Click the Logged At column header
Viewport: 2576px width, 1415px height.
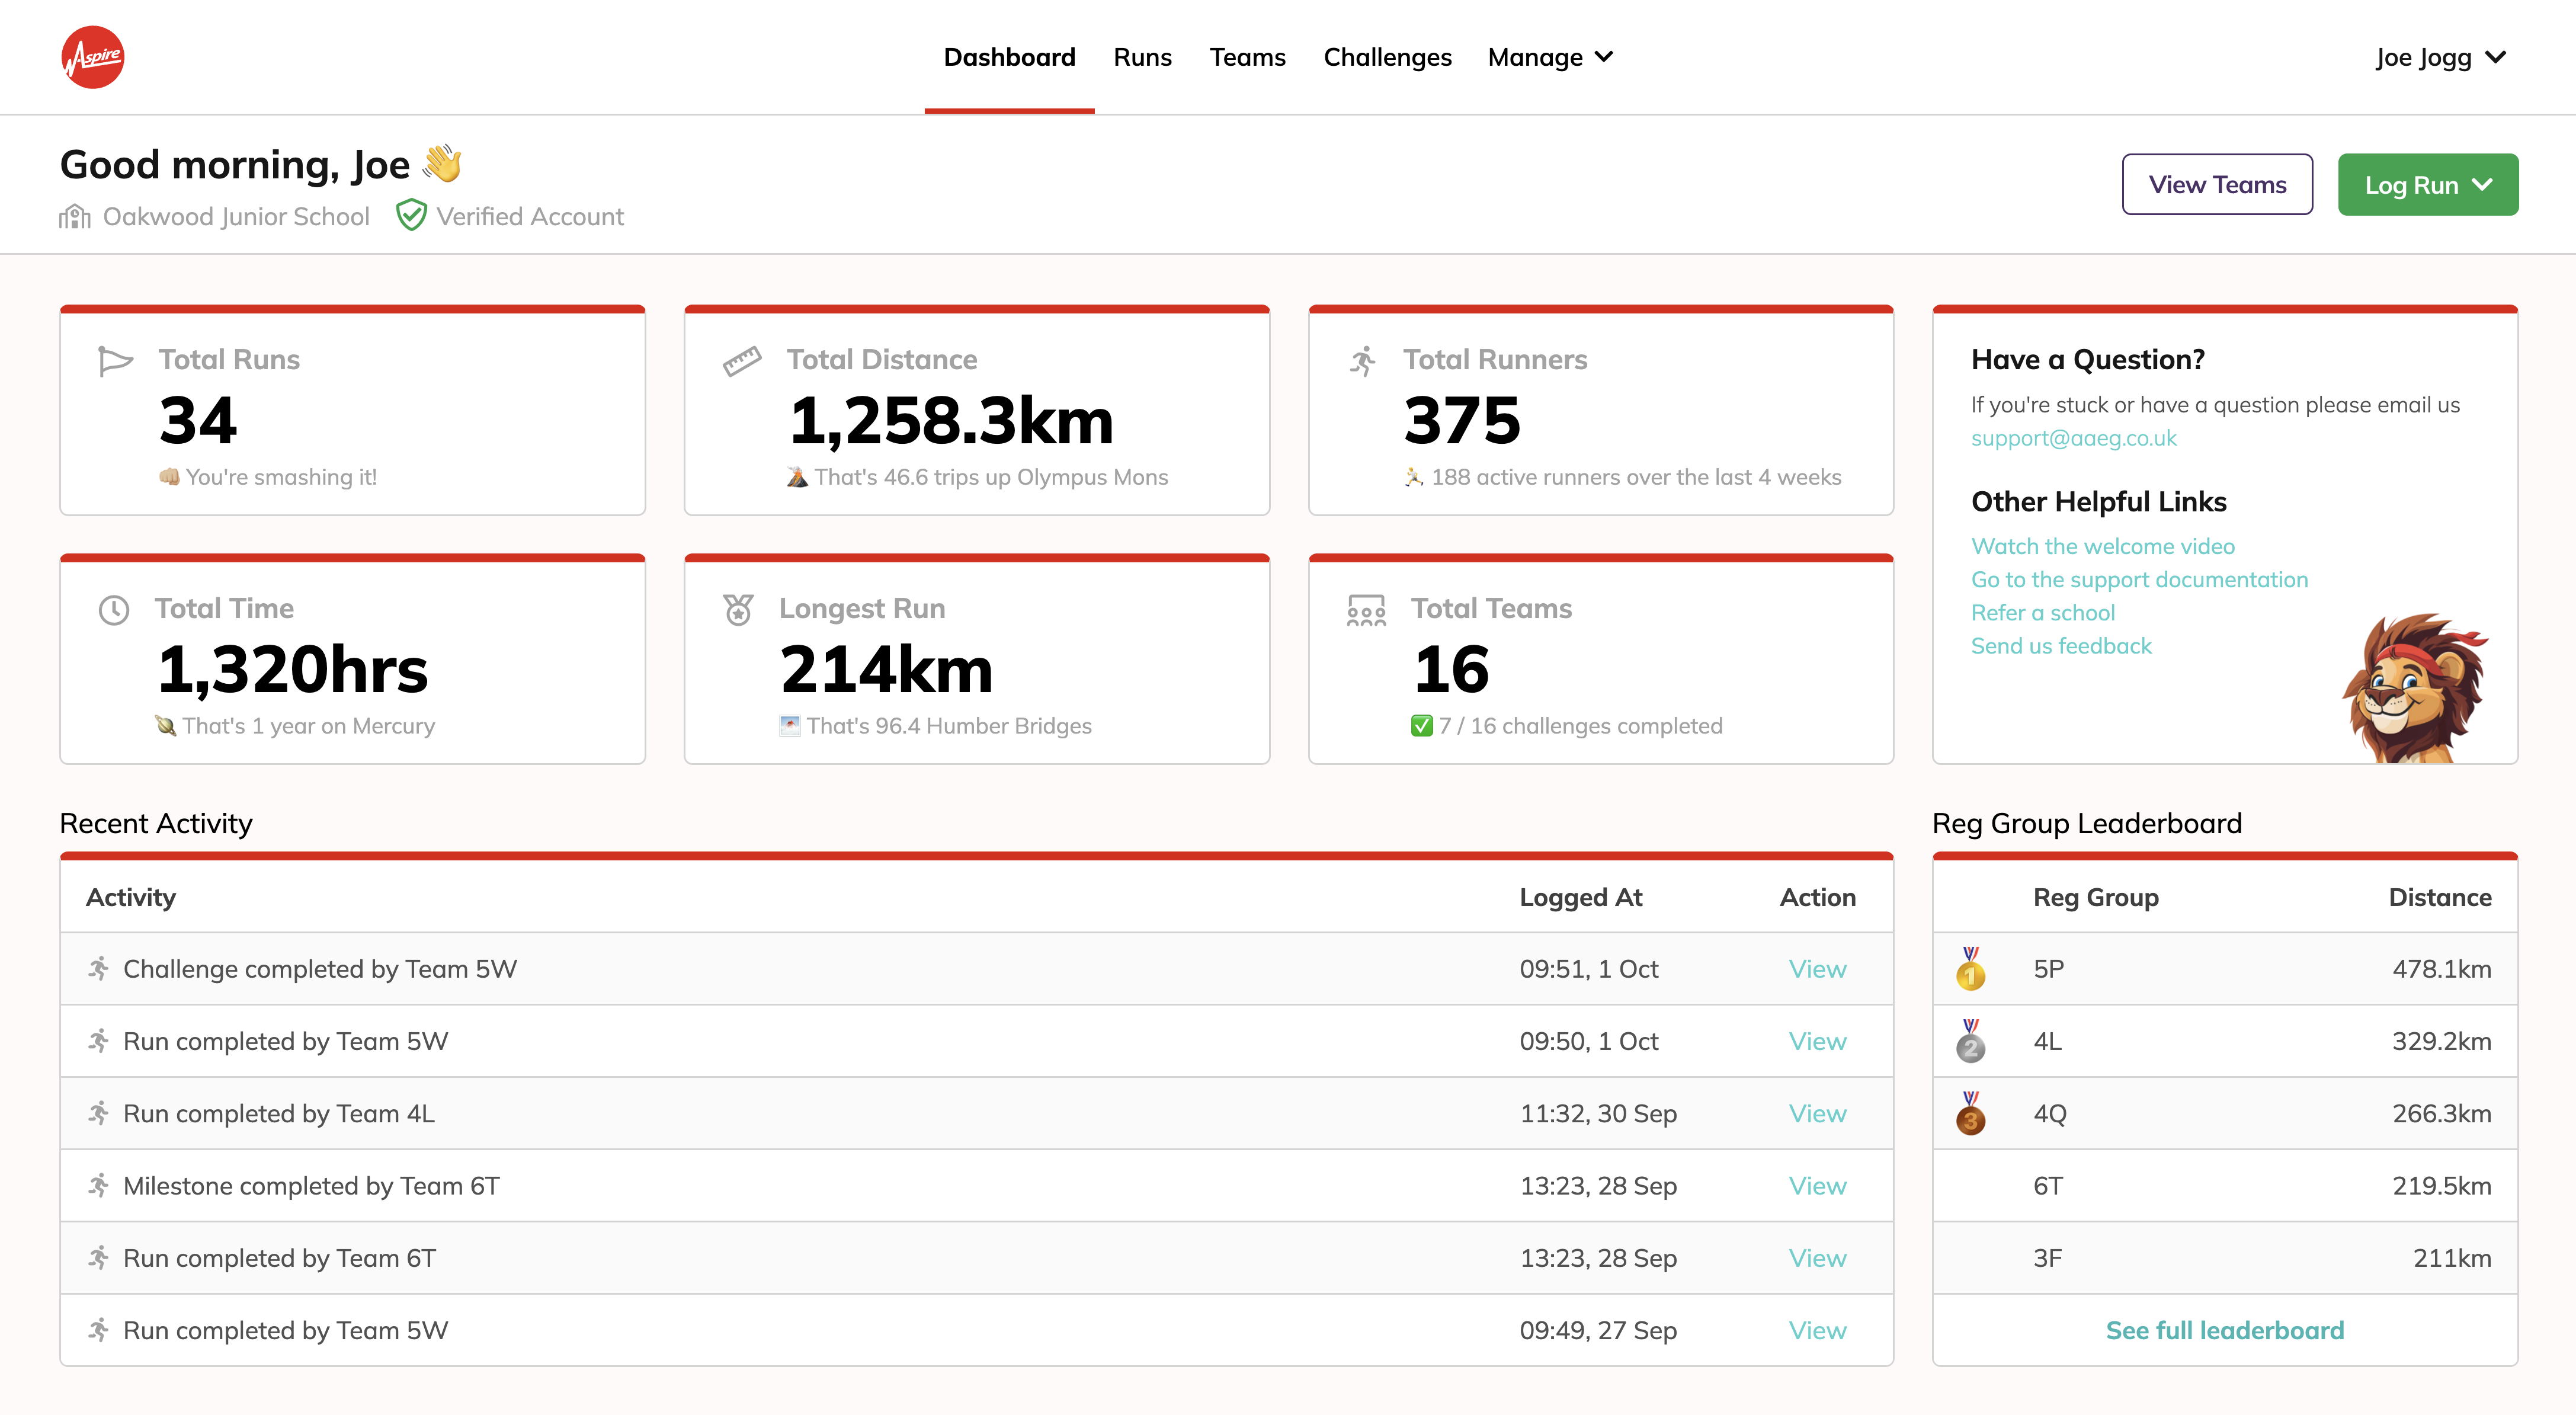[x=1580, y=897]
